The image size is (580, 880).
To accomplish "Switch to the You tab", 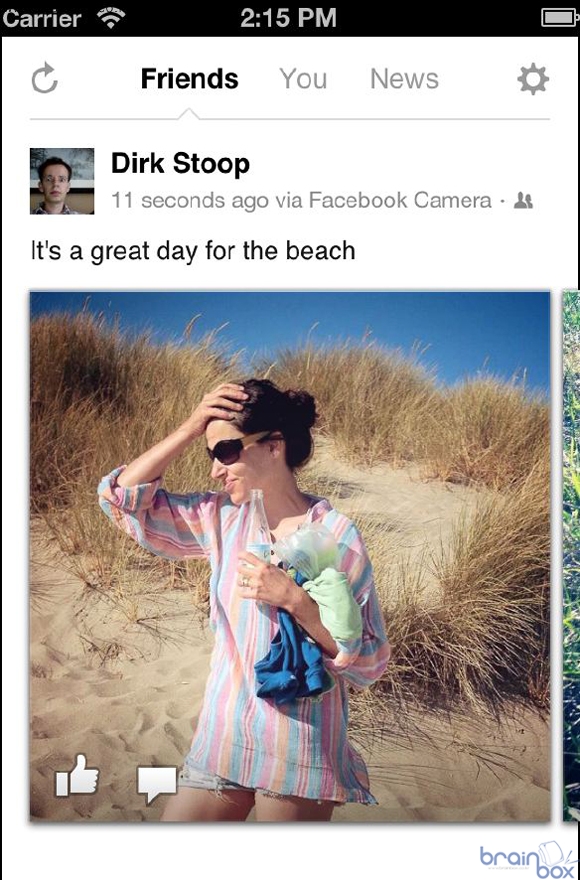I will (x=303, y=79).
